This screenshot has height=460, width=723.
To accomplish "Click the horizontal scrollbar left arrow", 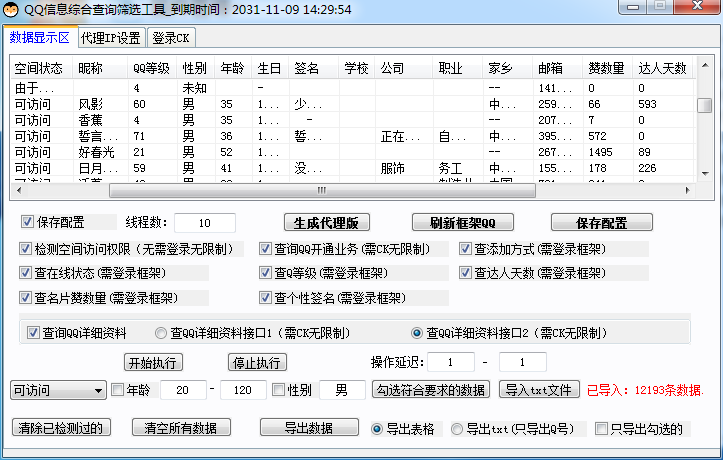I will pos(19,190).
